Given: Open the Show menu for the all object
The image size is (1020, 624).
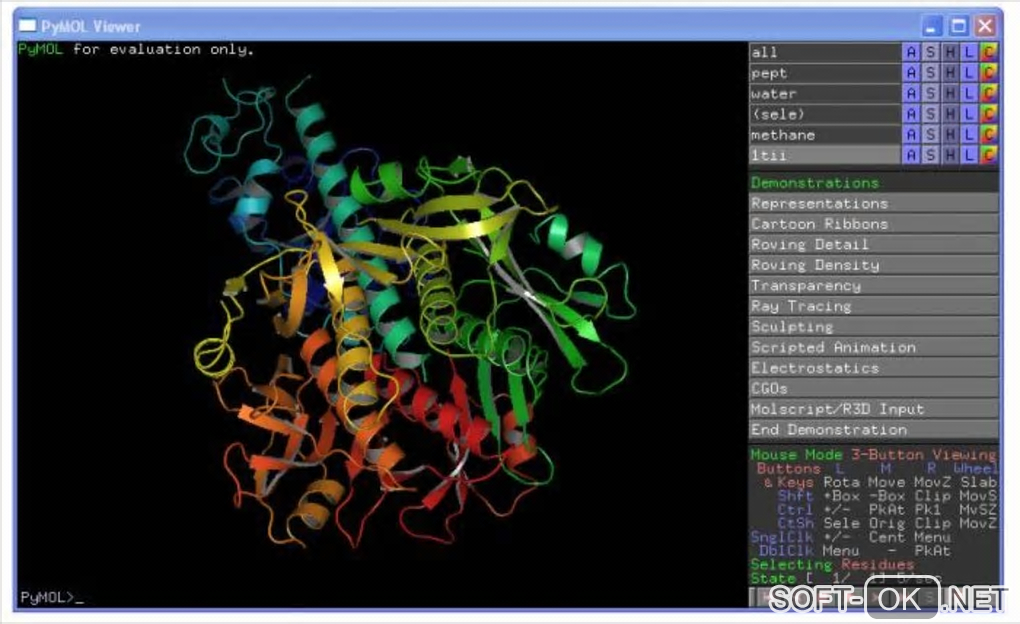Looking at the screenshot, I should [930, 52].
